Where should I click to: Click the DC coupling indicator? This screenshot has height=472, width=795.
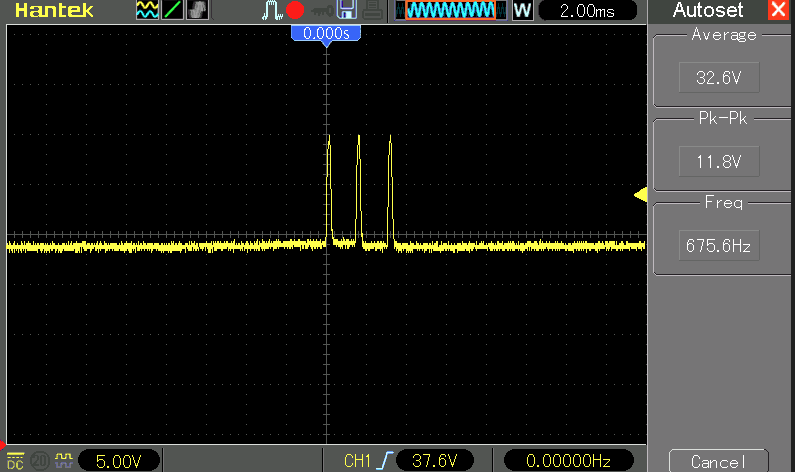pos(15,460)
